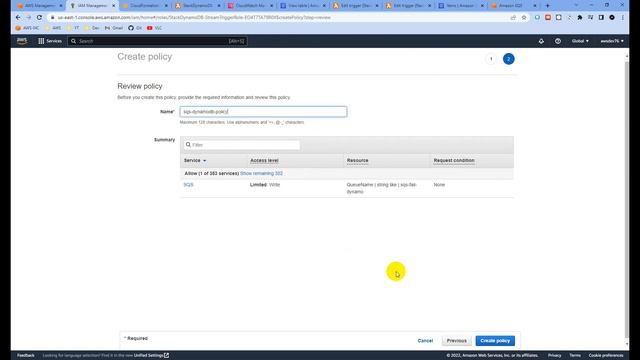640x360 pixels.
Task: Click the site lock icon in address bar
Action: tap(52, 18)
